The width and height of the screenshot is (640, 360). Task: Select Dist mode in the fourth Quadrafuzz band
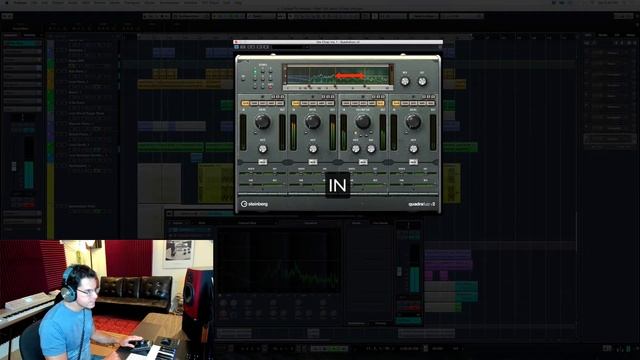[413, 104]
